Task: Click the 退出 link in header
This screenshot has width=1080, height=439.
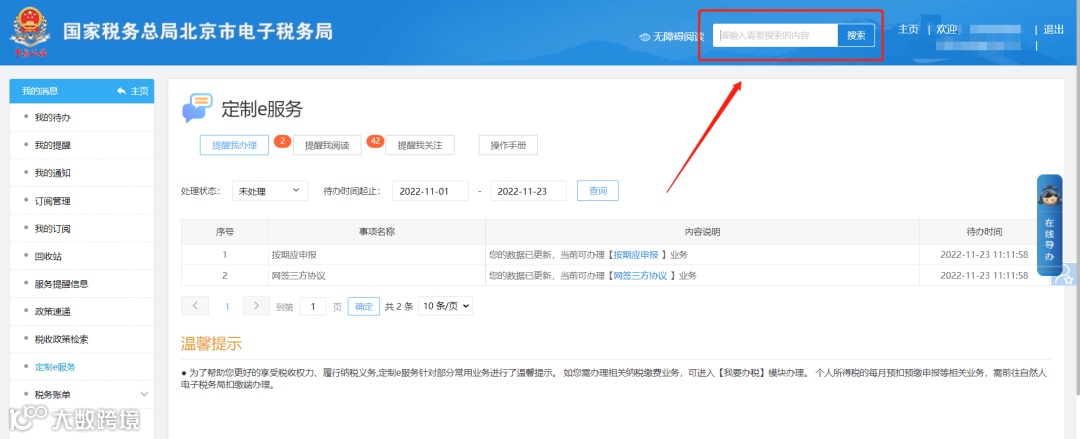Action: (x=1054, y=29)
